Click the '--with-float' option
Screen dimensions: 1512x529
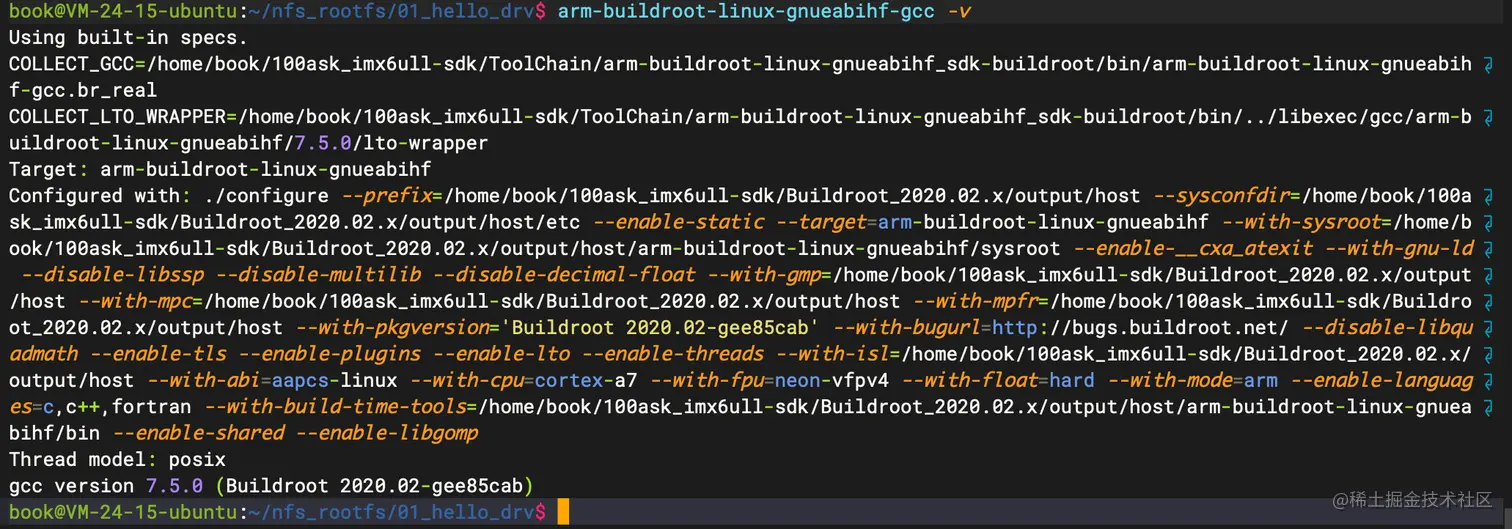(x=969, y=380)
